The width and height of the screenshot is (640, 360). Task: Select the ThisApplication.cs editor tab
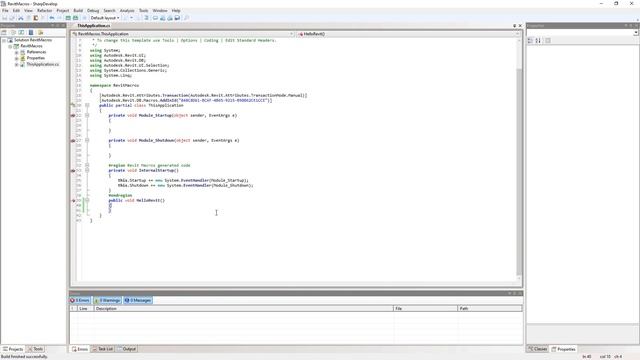pyautogui.click(x=93, y=26)
